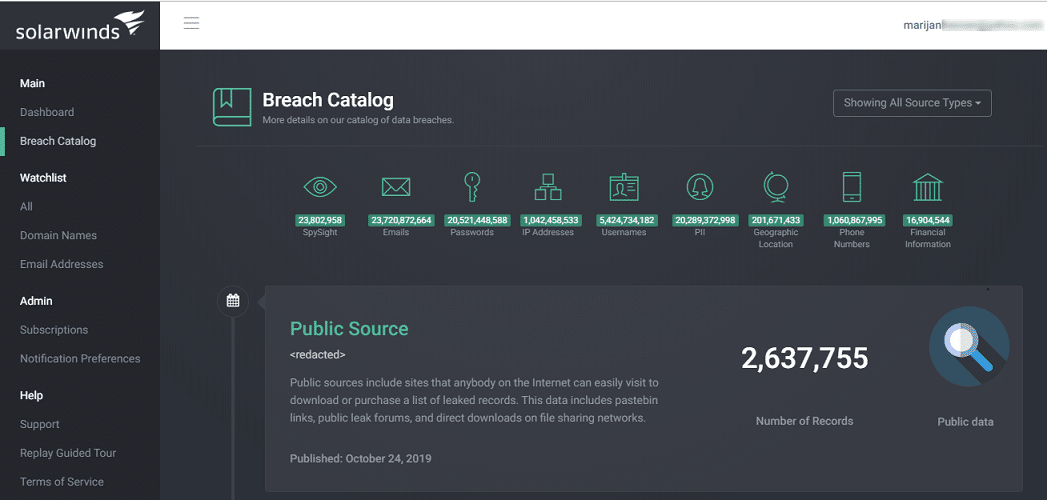This screenshot has width=1047, height=500.
Task: Click the 16,904,544 Financial Information badge
Action: click(x=927, y=220)
